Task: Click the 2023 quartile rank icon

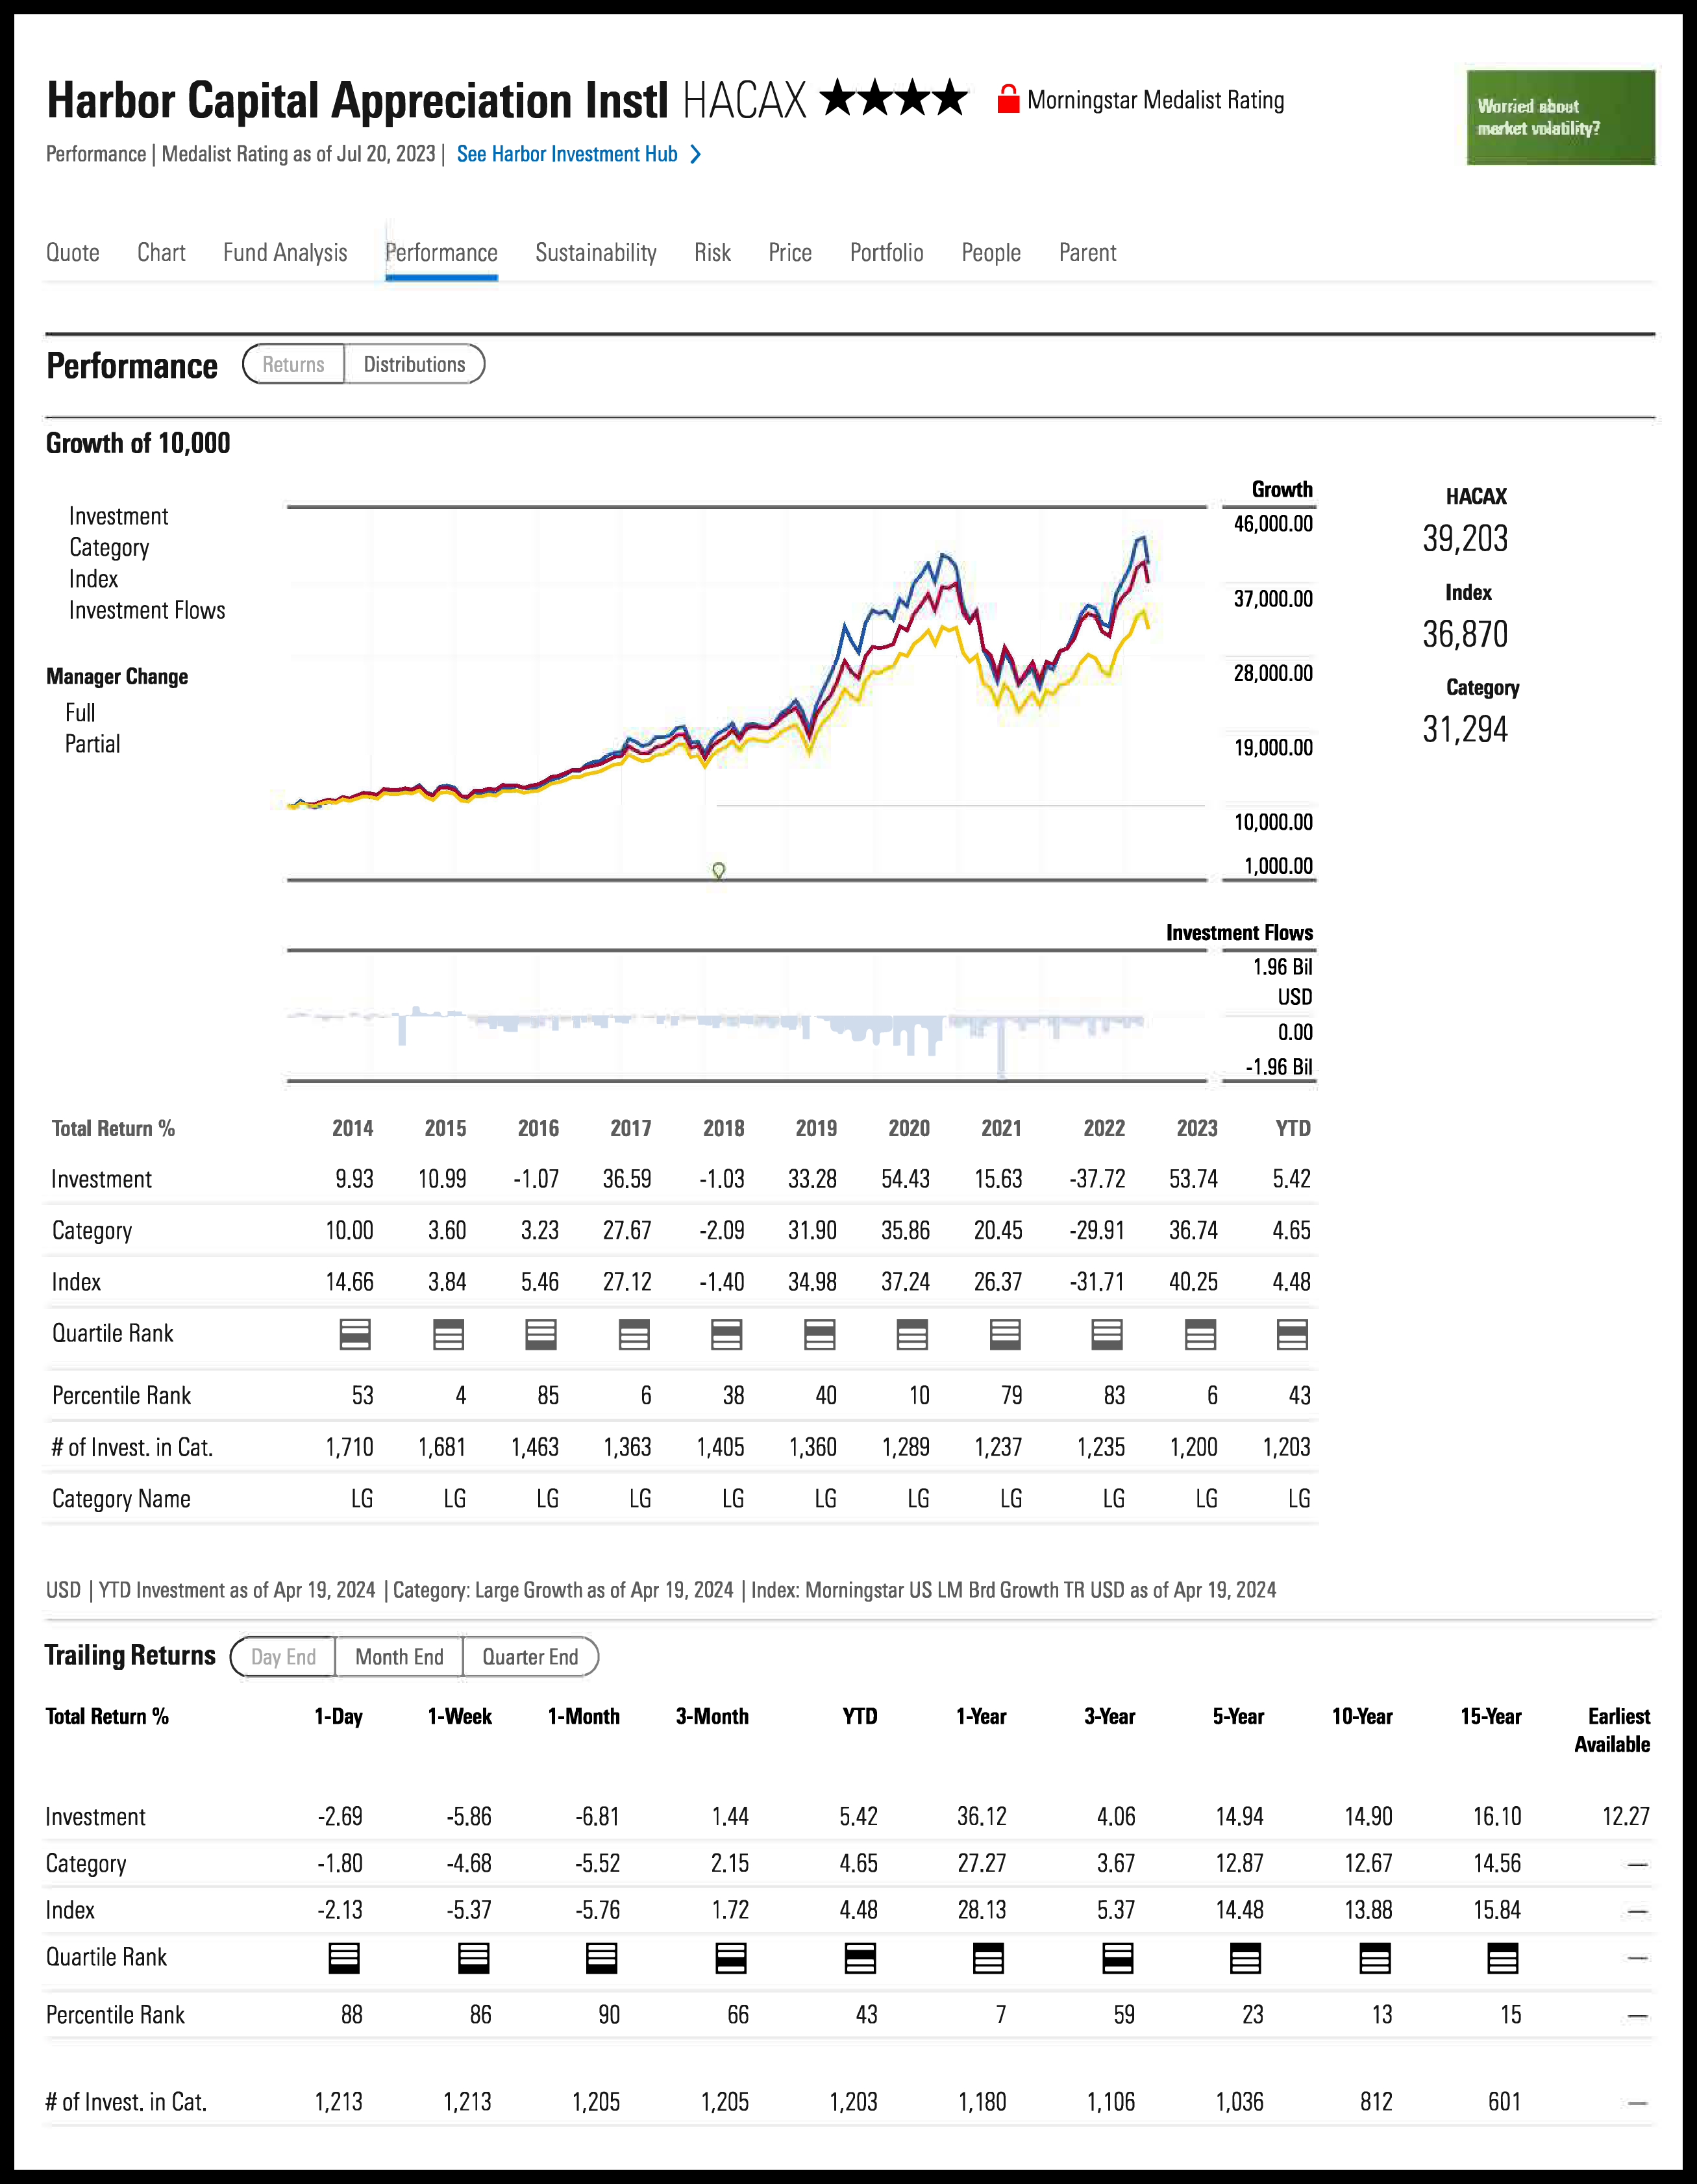Action: click(x=1200, y=1334)
